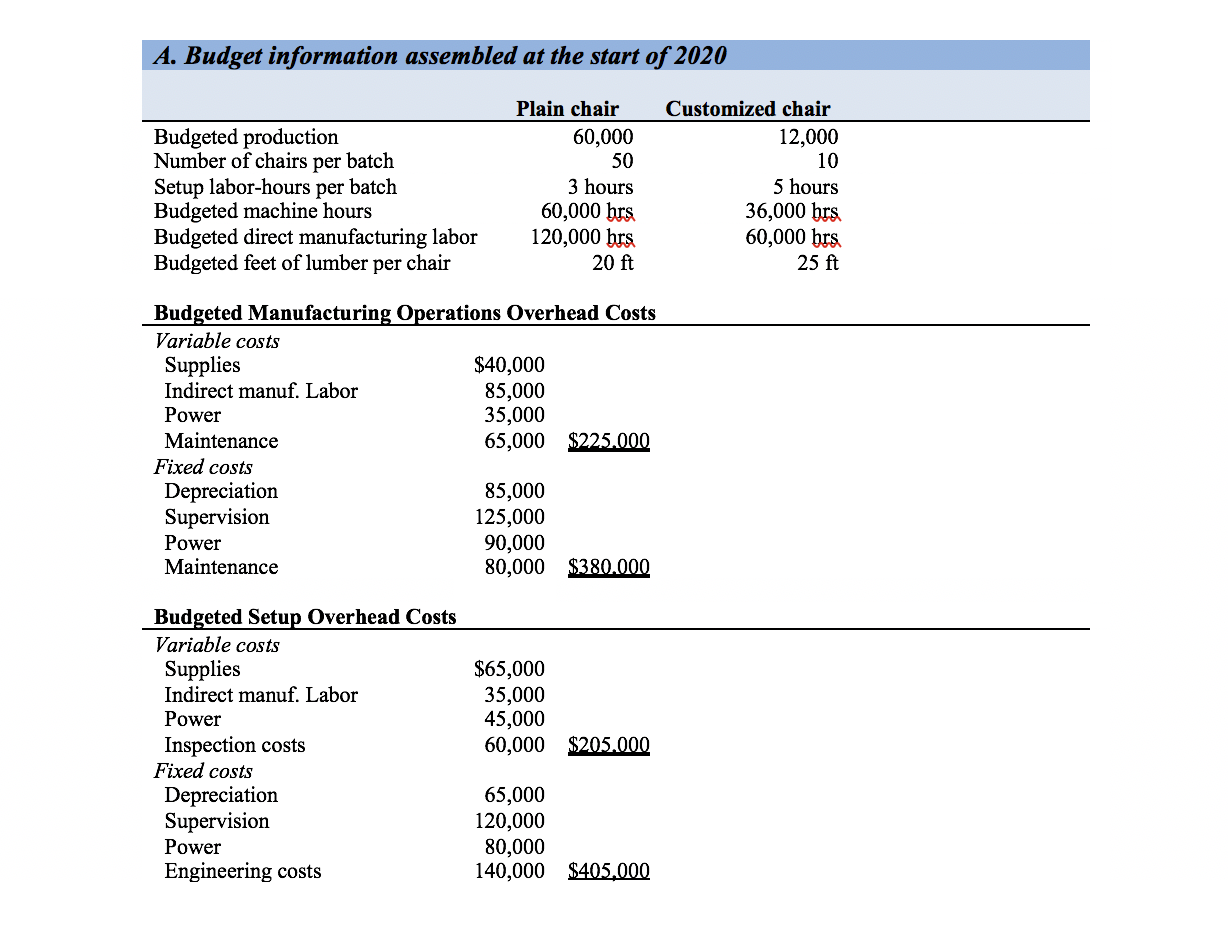Click the Engineering costs 140,000 value

pos(514,870)
